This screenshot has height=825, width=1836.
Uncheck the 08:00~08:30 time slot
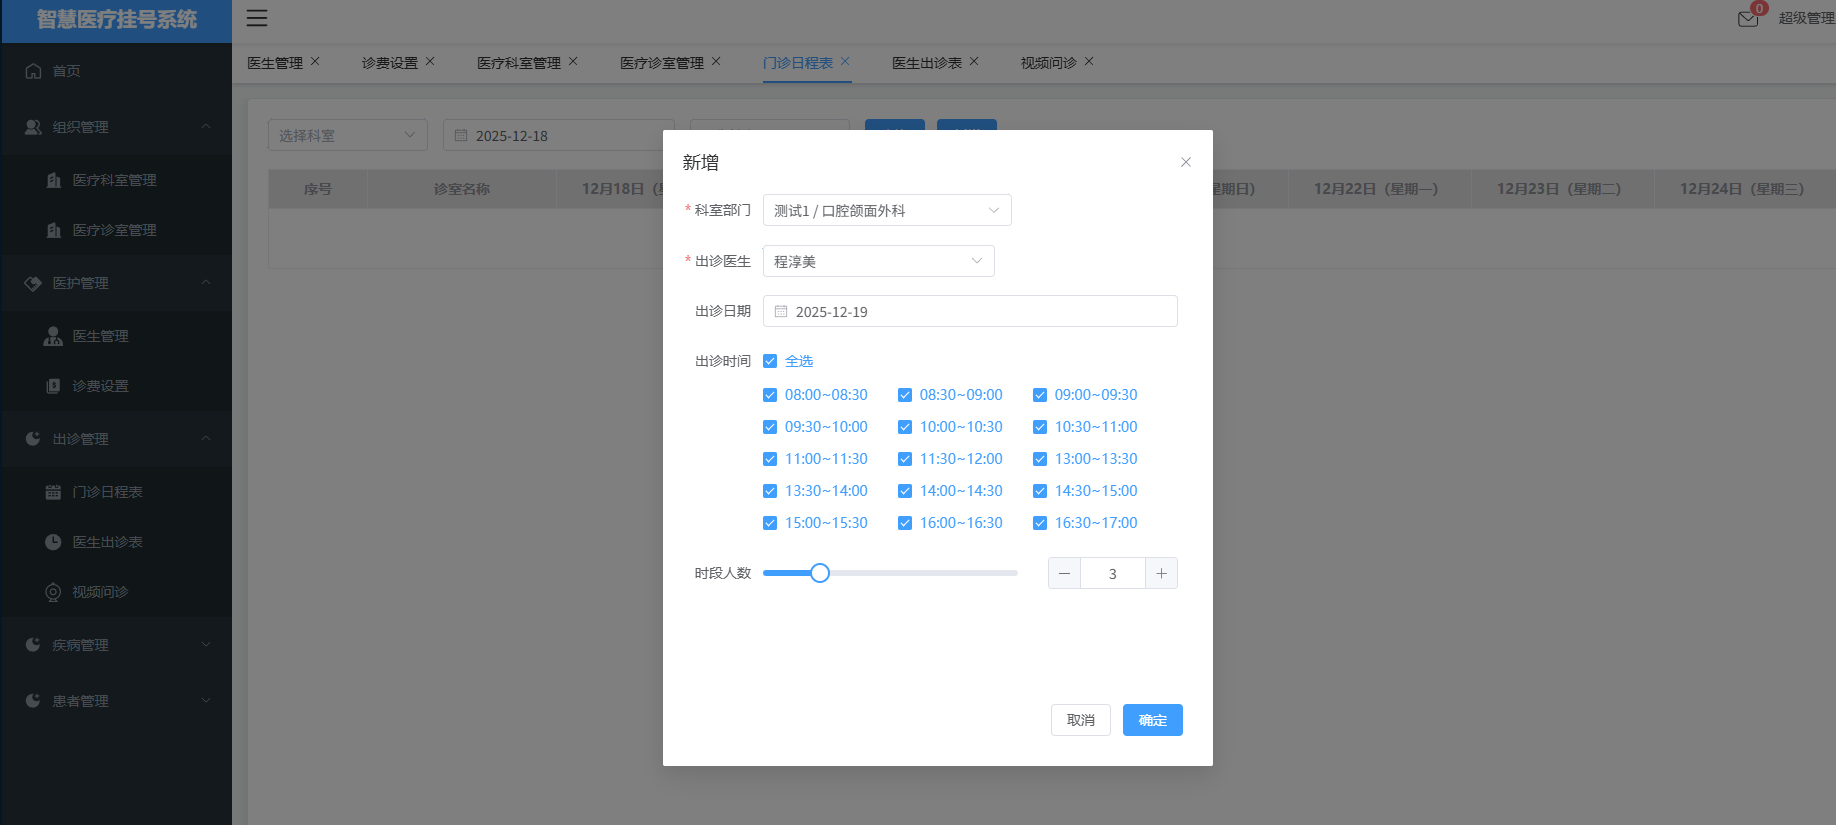[x=770, y=395]
